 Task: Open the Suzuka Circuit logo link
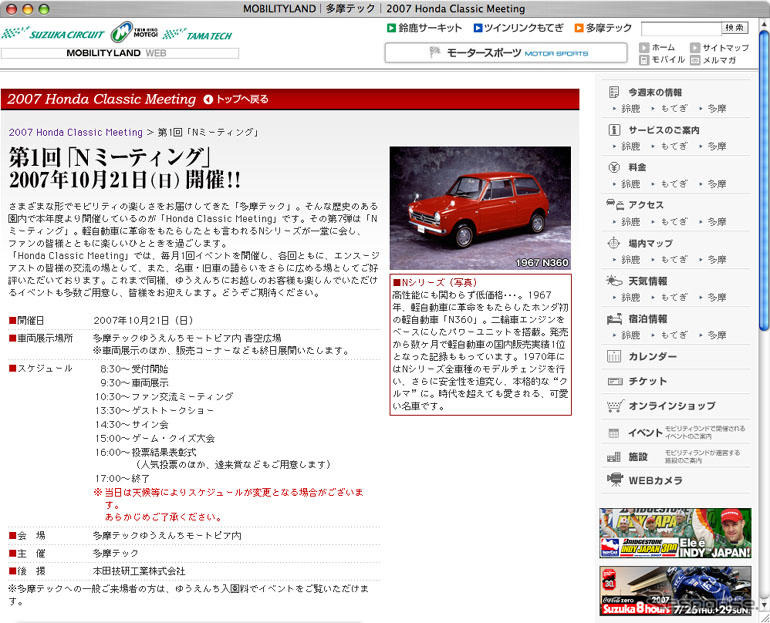(x=53, y=34)
